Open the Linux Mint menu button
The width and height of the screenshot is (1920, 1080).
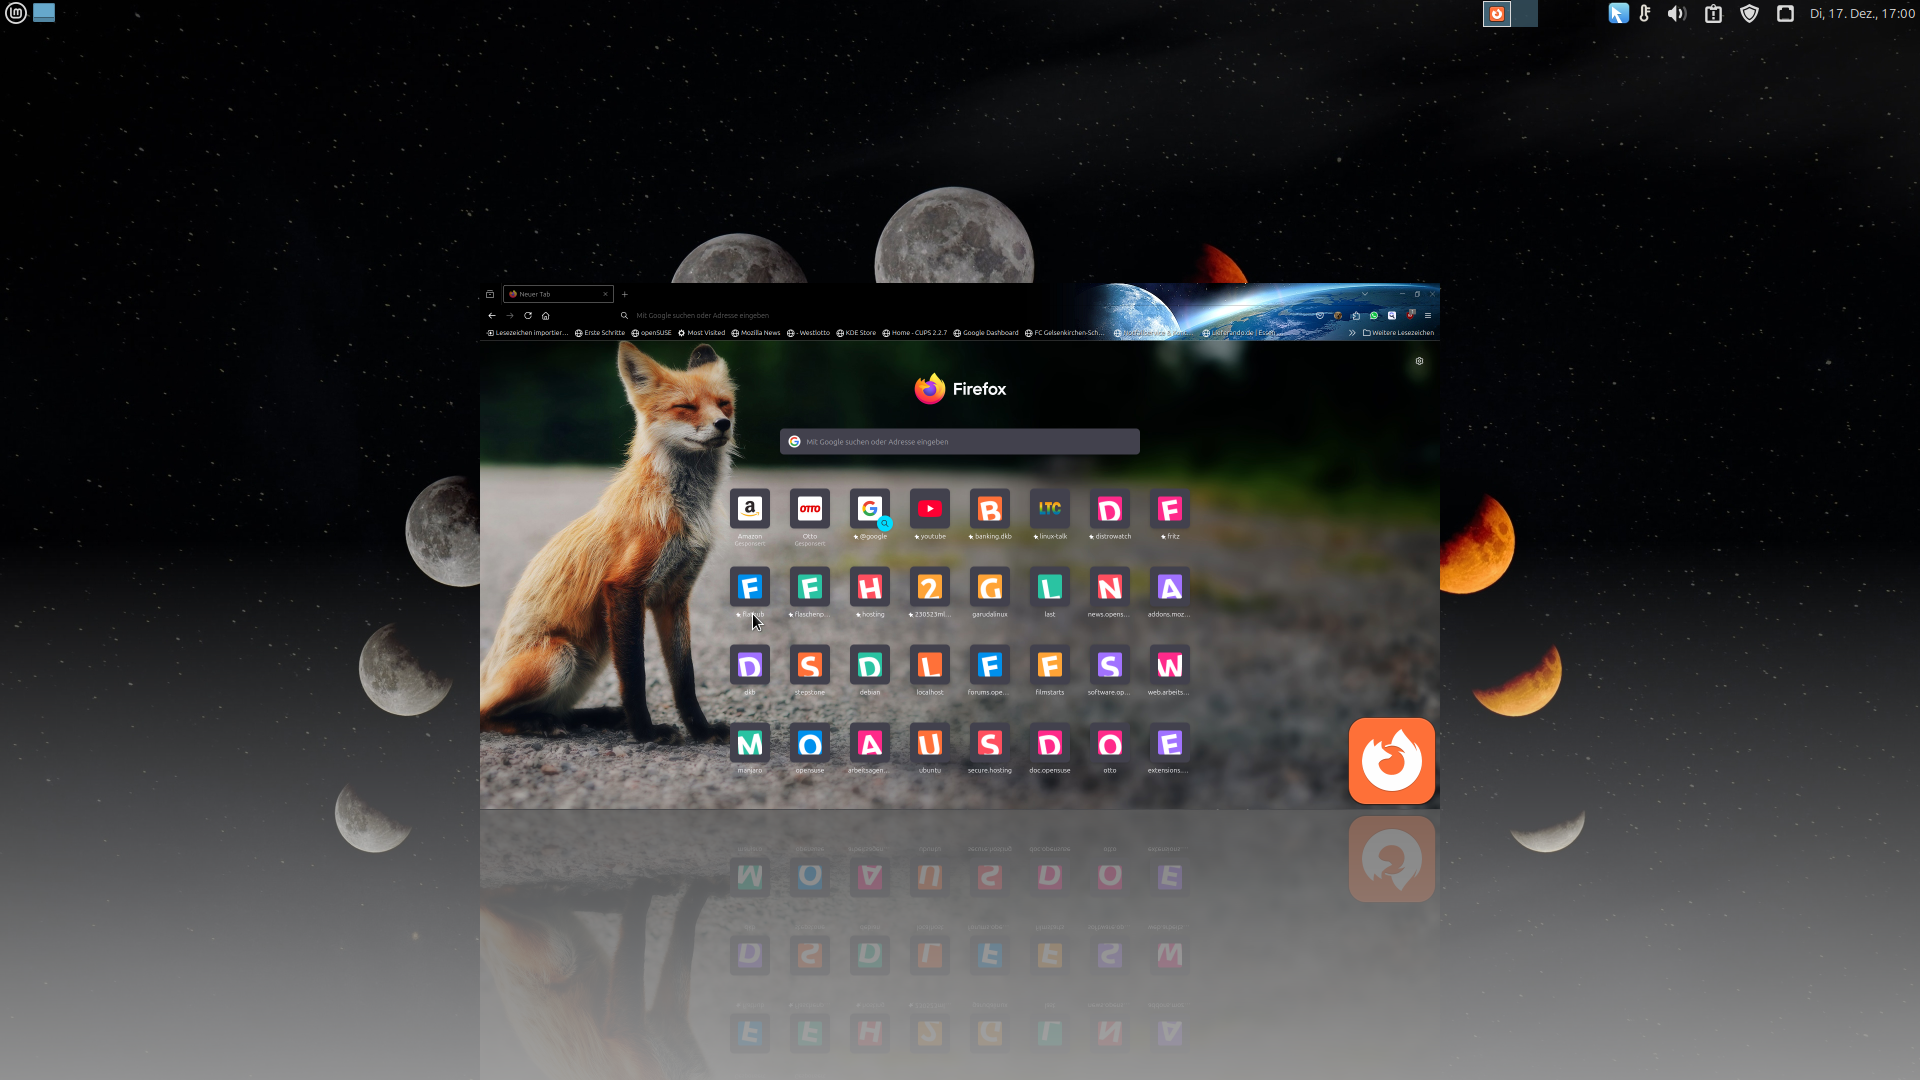tap(16, 13)
